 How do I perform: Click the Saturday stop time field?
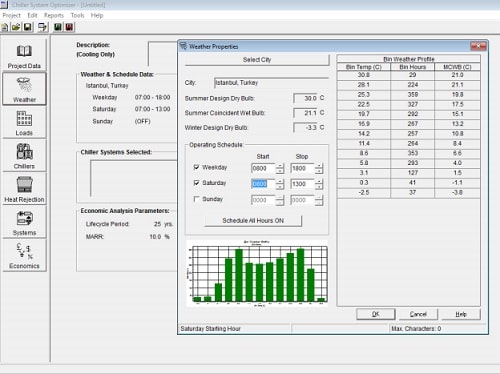pyautogui.click(x=303, y=184)
